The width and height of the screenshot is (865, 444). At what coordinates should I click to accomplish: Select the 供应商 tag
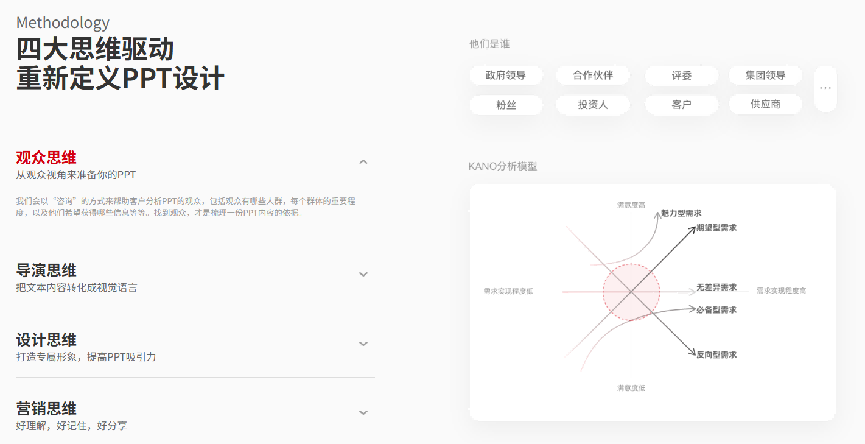(765, 104)
